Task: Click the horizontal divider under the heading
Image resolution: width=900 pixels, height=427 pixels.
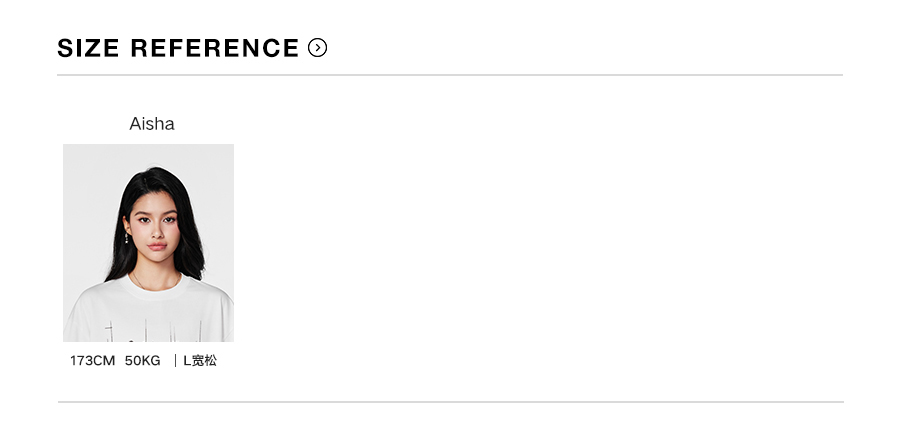Action: click(x=450, y=75)
